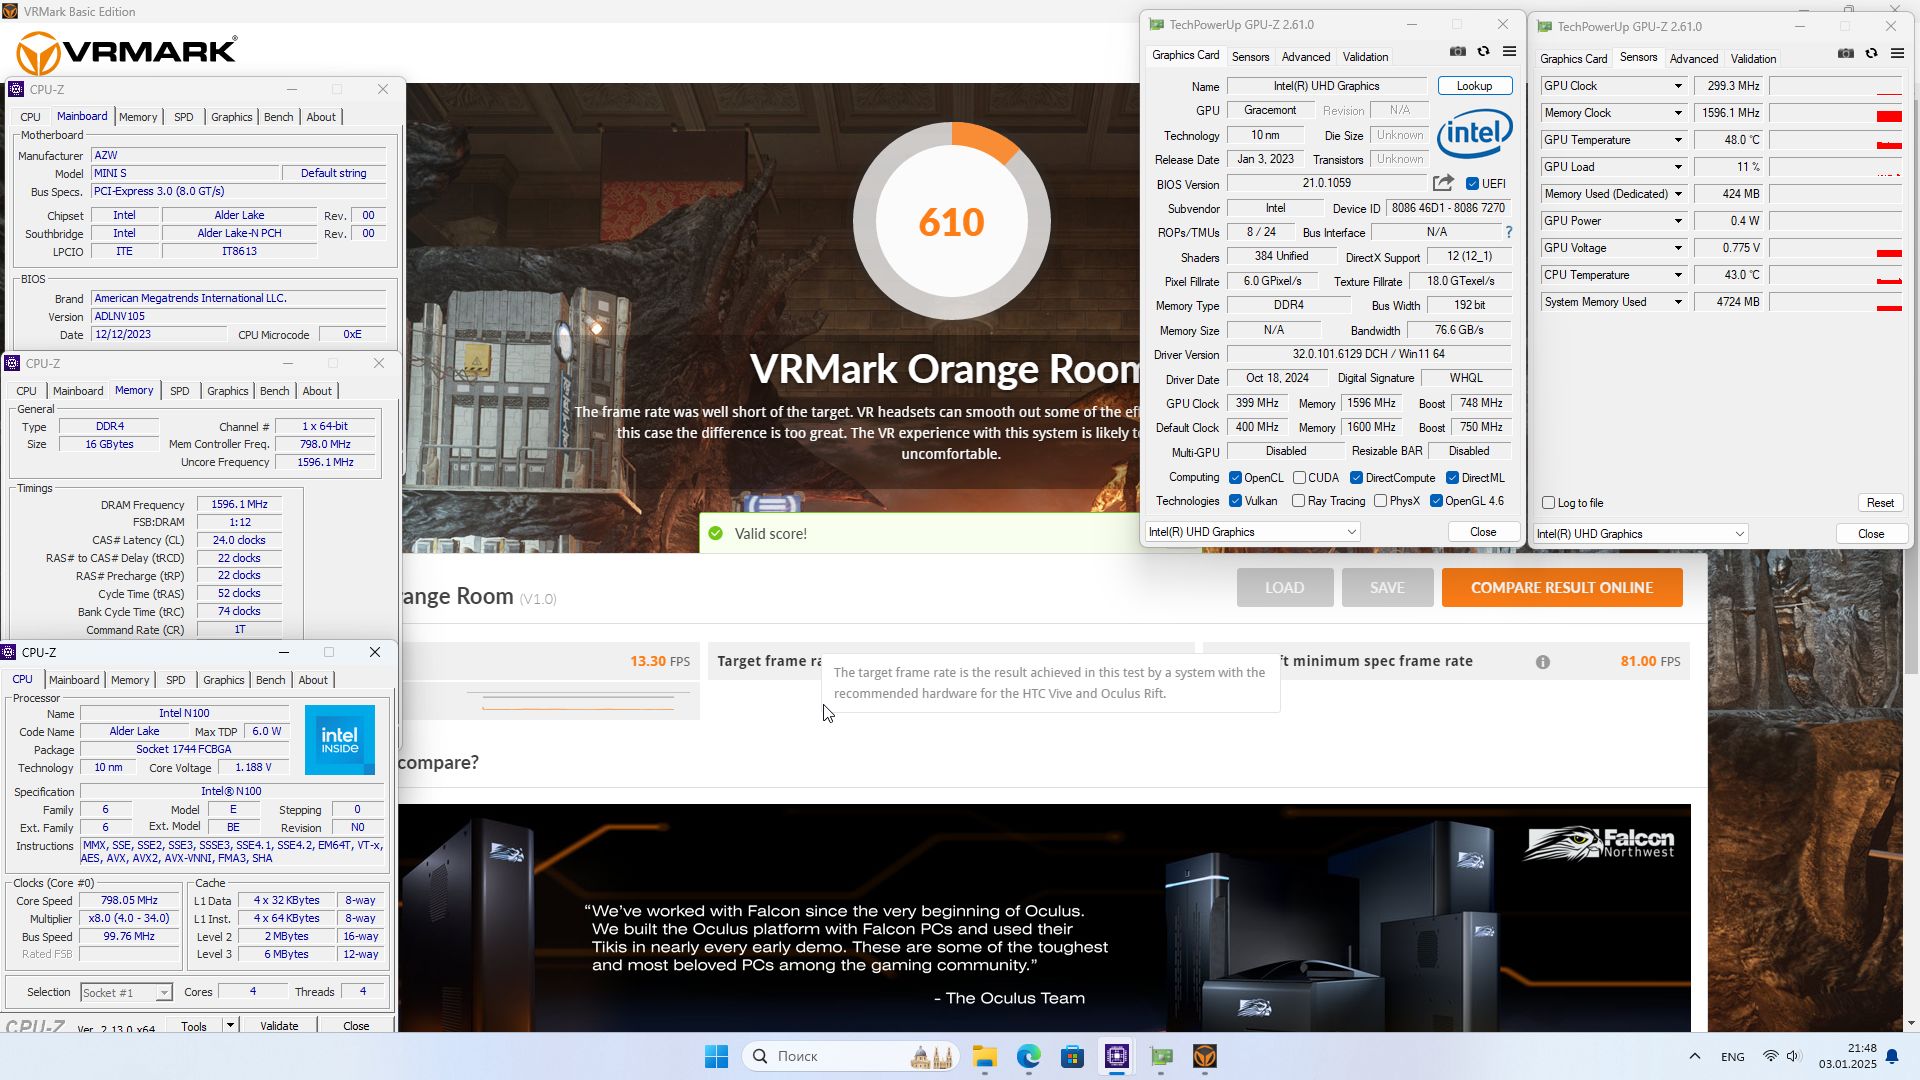This screenshot has width=1920, height=1080.
Task: Open hamburger menu in GPU-Z Sensors window
Action: (x=1898, y=54)
